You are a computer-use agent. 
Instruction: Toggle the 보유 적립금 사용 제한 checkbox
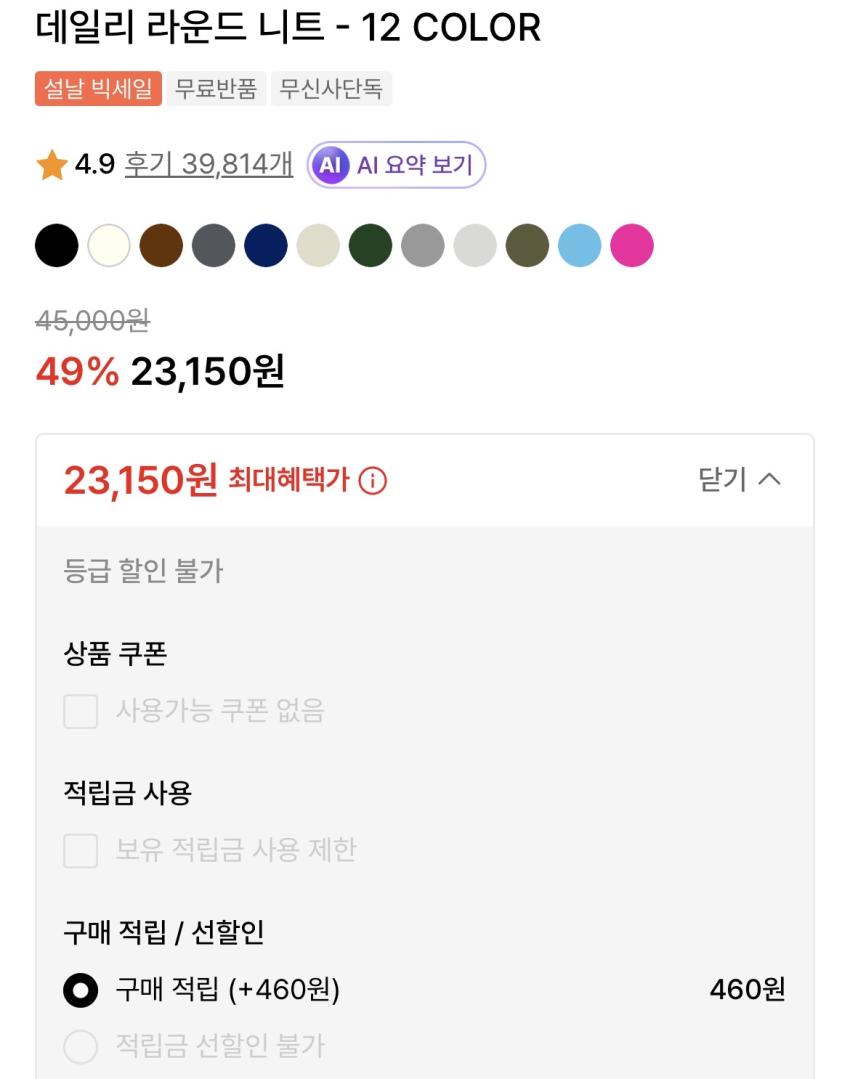point(81,851)
